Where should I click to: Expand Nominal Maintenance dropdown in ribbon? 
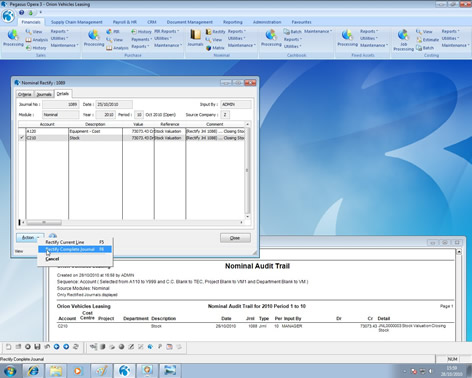point(241,45)
